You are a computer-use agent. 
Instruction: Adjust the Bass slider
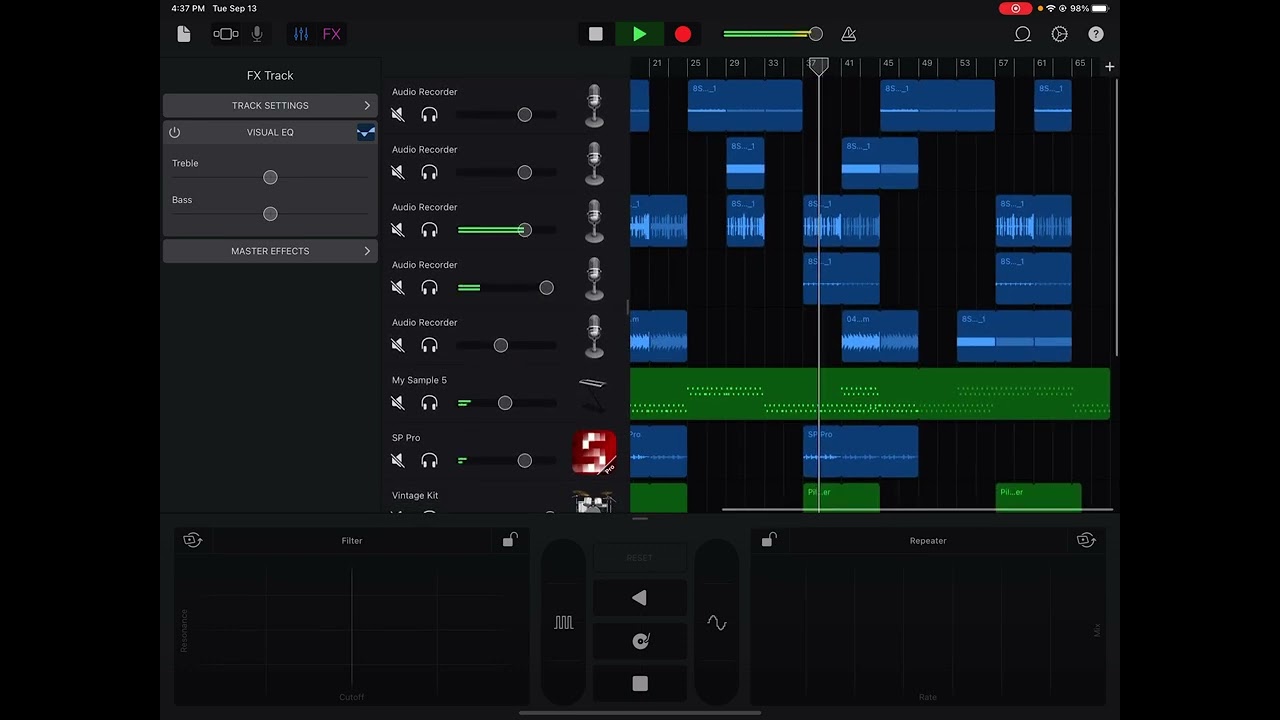pyautogui.click(x=270, y=214)
